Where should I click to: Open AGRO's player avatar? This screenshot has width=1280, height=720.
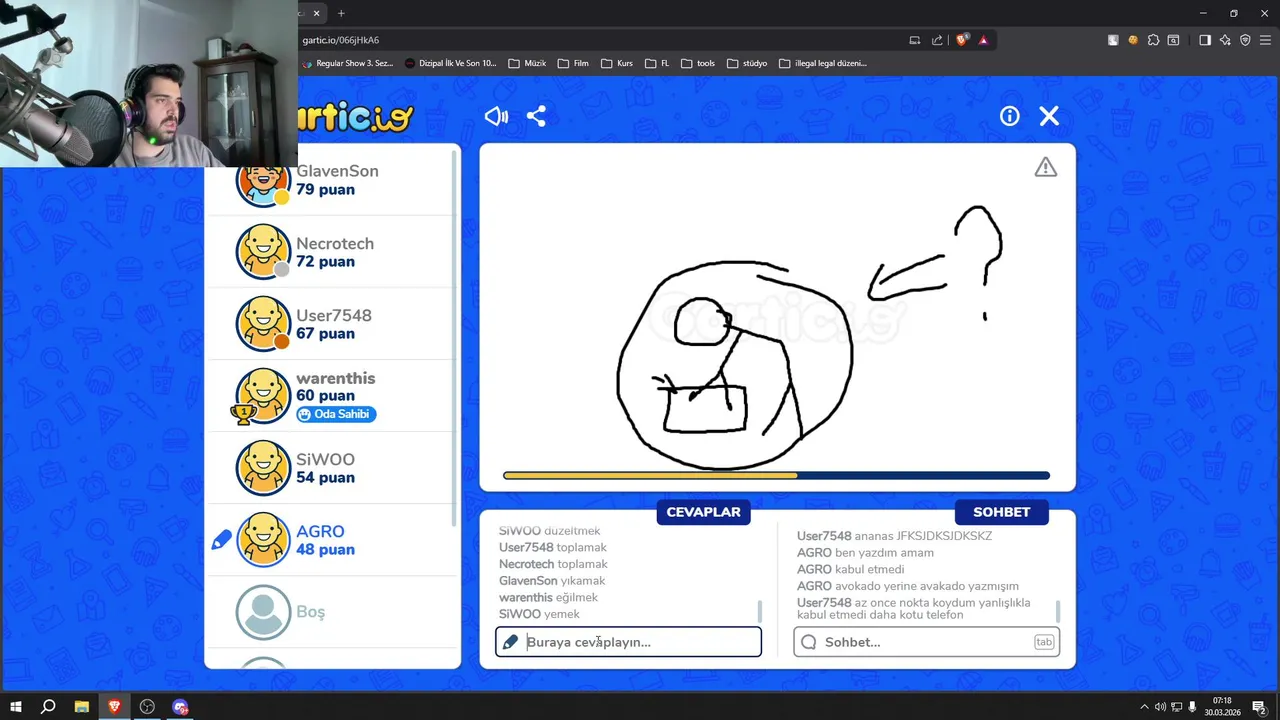(x=263, y=540)
